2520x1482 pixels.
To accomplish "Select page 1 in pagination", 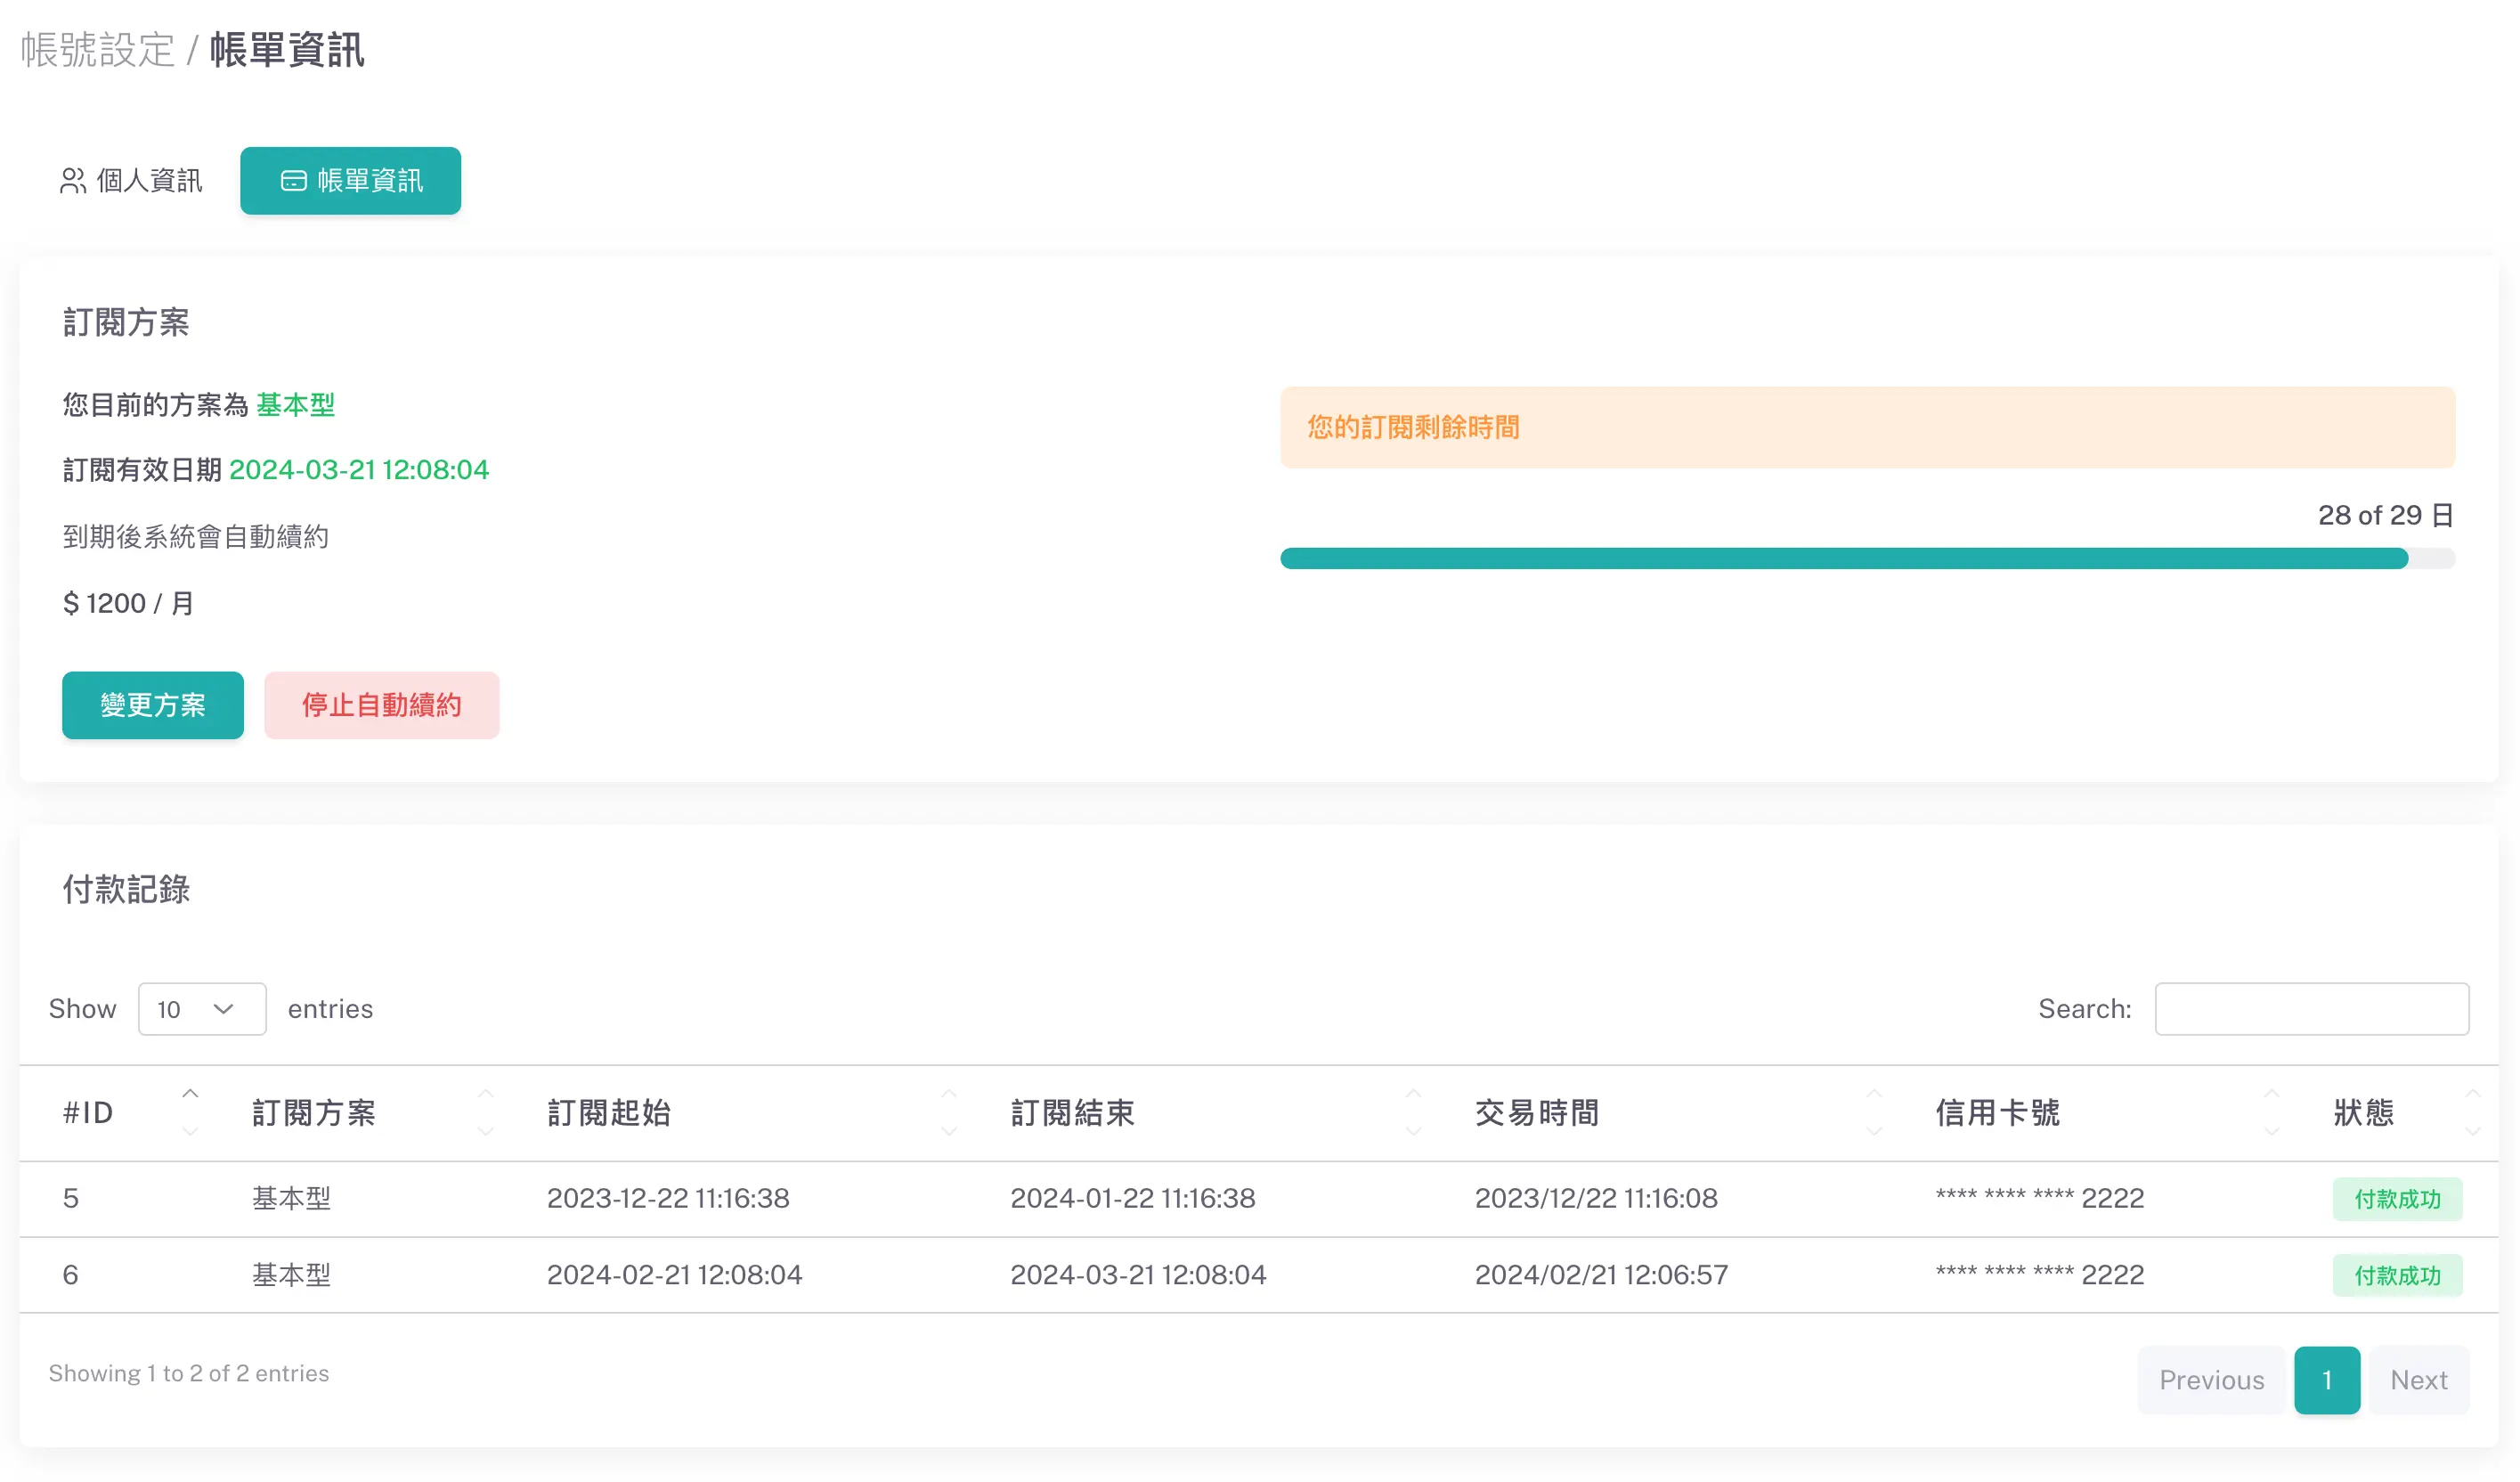I will point(2326,1380).
